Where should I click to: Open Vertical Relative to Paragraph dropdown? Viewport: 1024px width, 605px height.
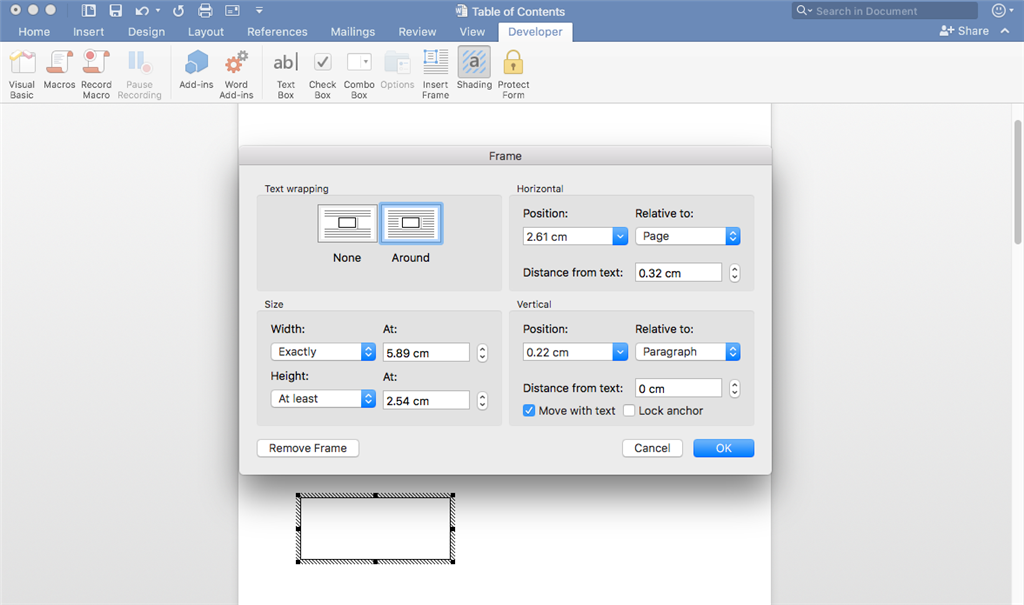pos(688,352)
